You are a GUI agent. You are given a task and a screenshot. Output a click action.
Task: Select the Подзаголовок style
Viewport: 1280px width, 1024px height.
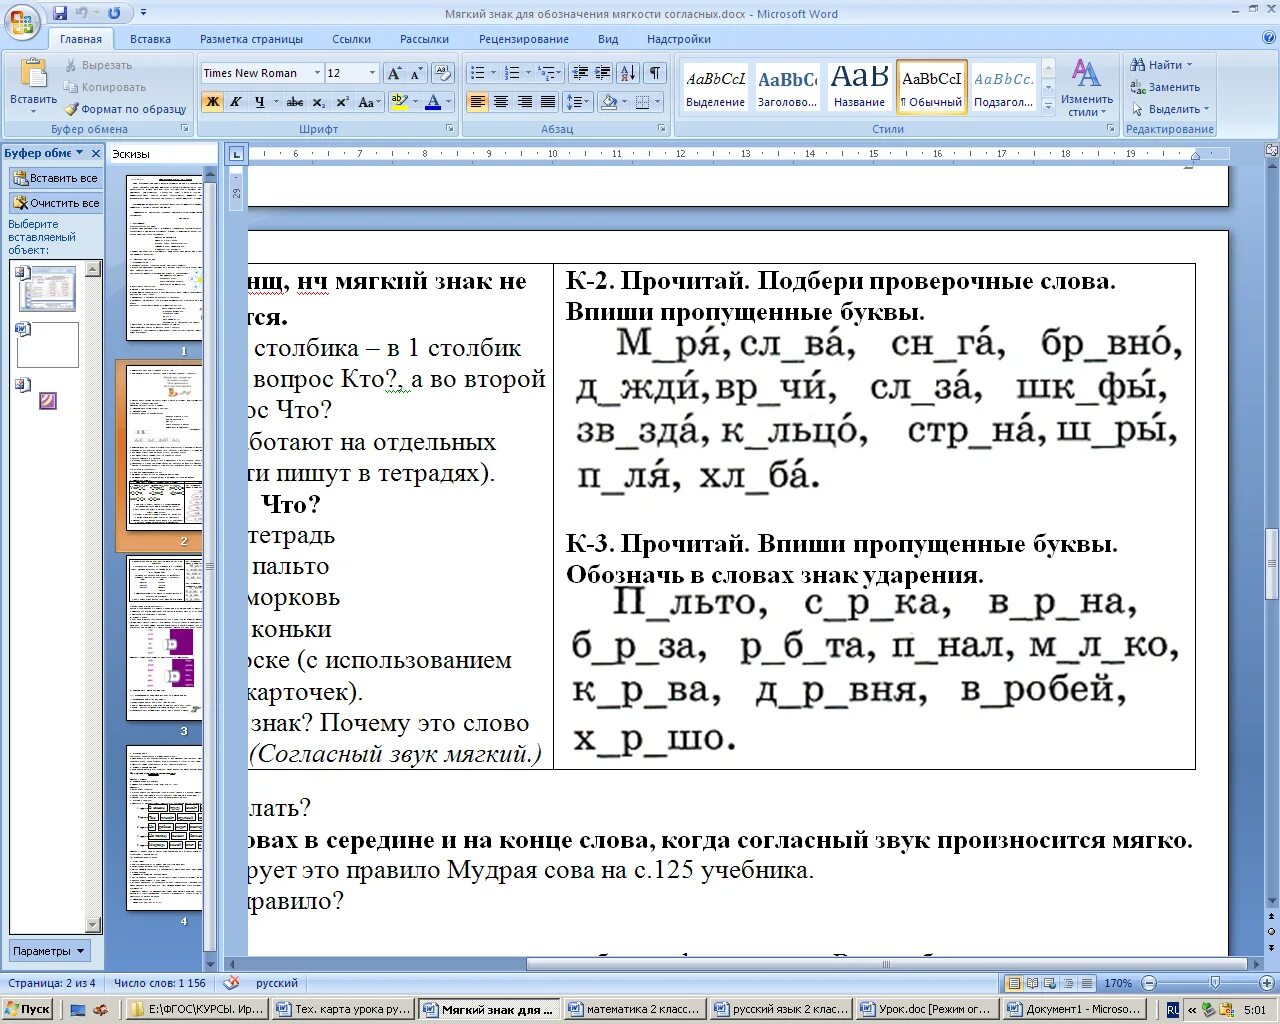(x=1004, y=86)
